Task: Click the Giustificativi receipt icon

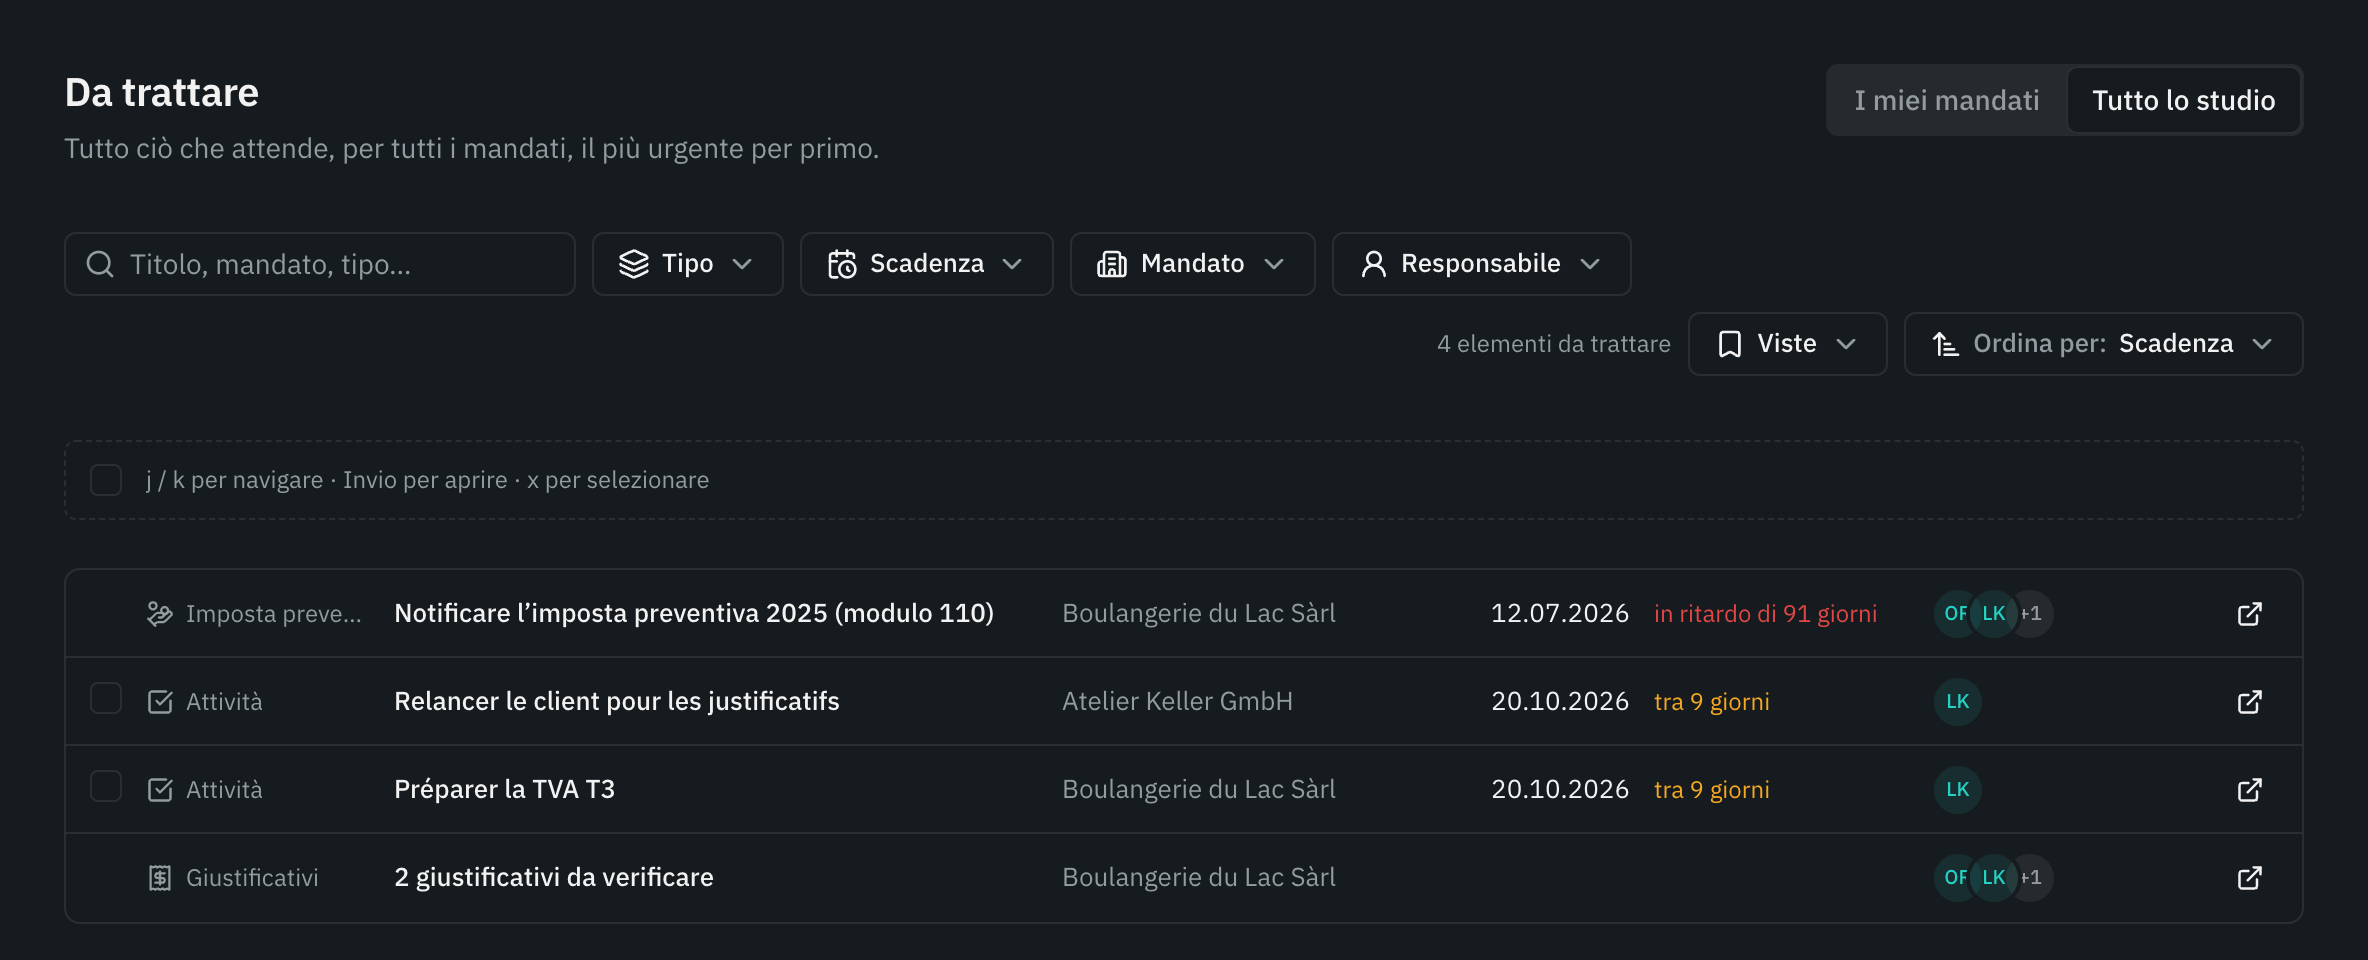Action: [160, 878]
